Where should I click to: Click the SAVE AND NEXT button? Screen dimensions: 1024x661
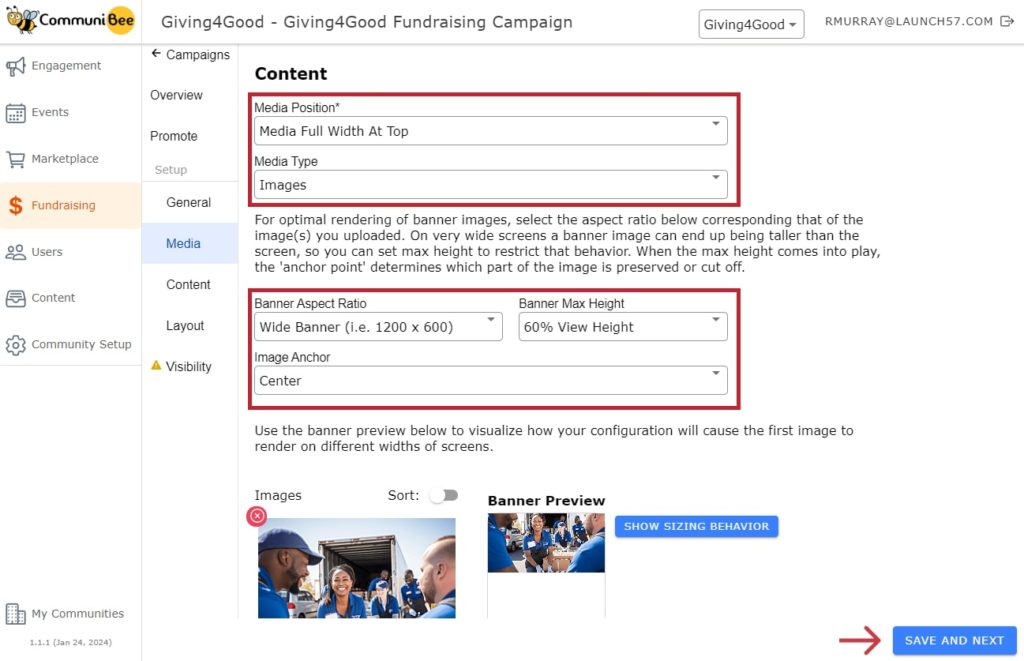953,640
